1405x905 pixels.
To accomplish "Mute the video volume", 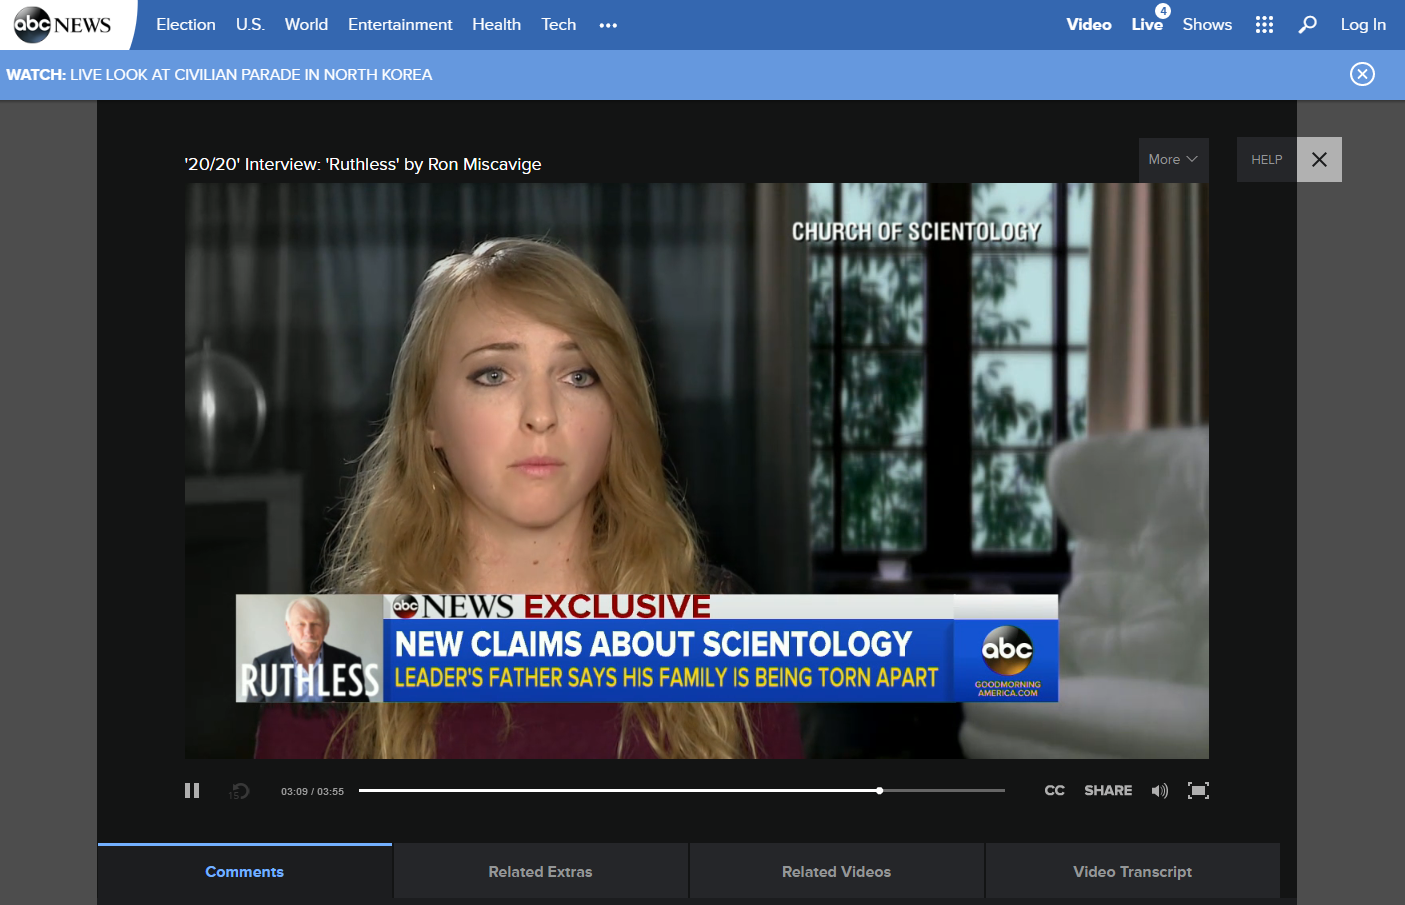I will tap(1159, 791).
